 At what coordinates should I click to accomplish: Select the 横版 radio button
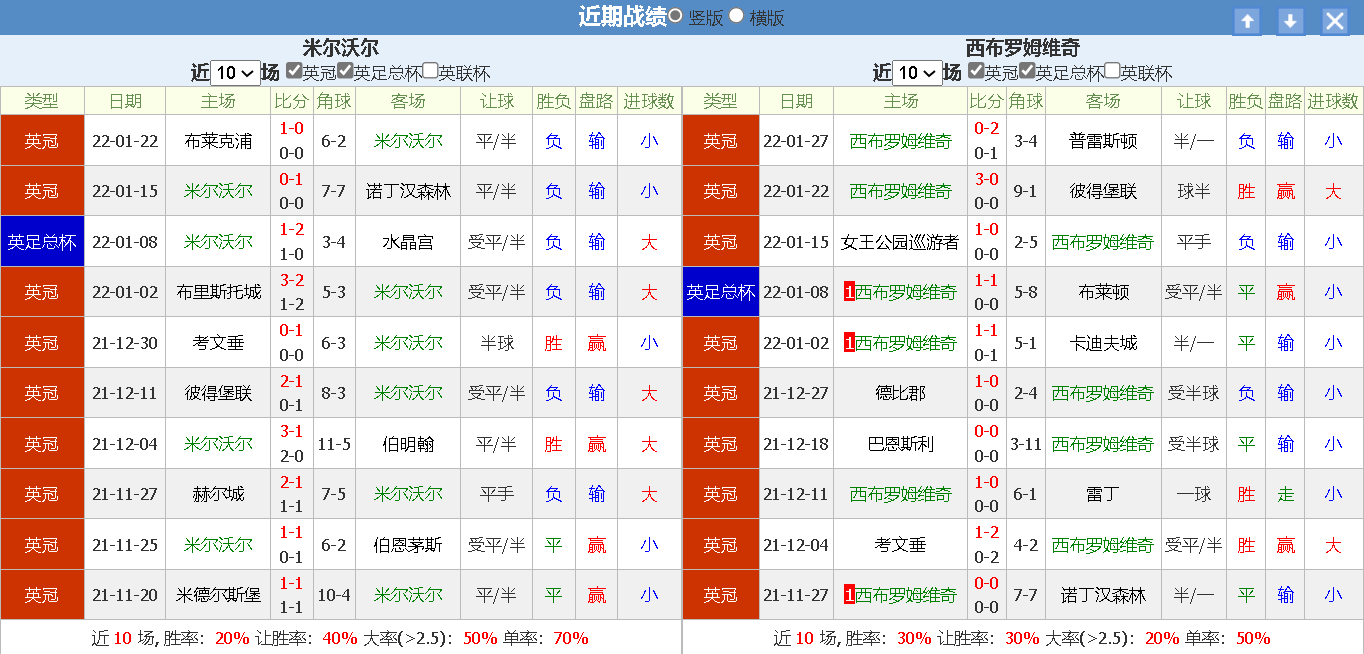coord(737,16)
